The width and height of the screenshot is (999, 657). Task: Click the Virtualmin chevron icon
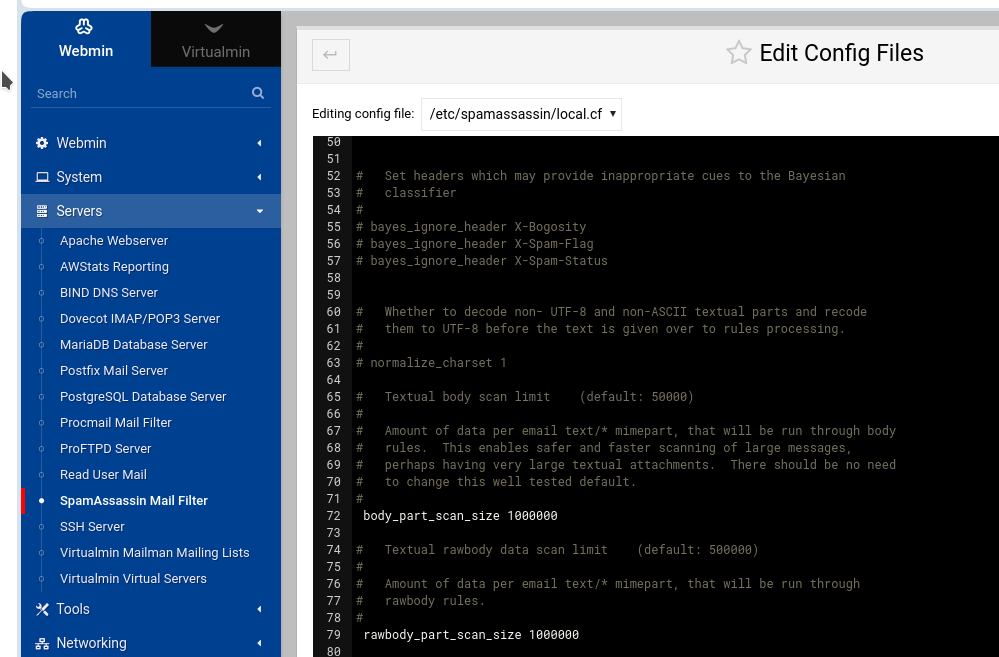(214, 28)
